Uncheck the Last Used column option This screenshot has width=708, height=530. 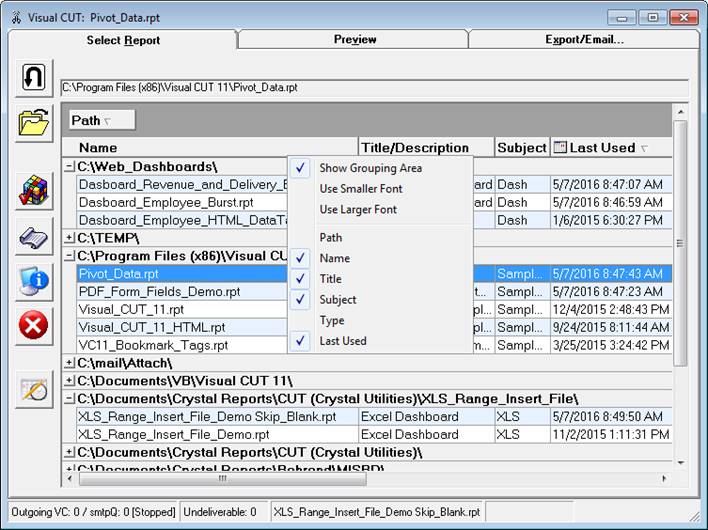click(x=380, y=341)
